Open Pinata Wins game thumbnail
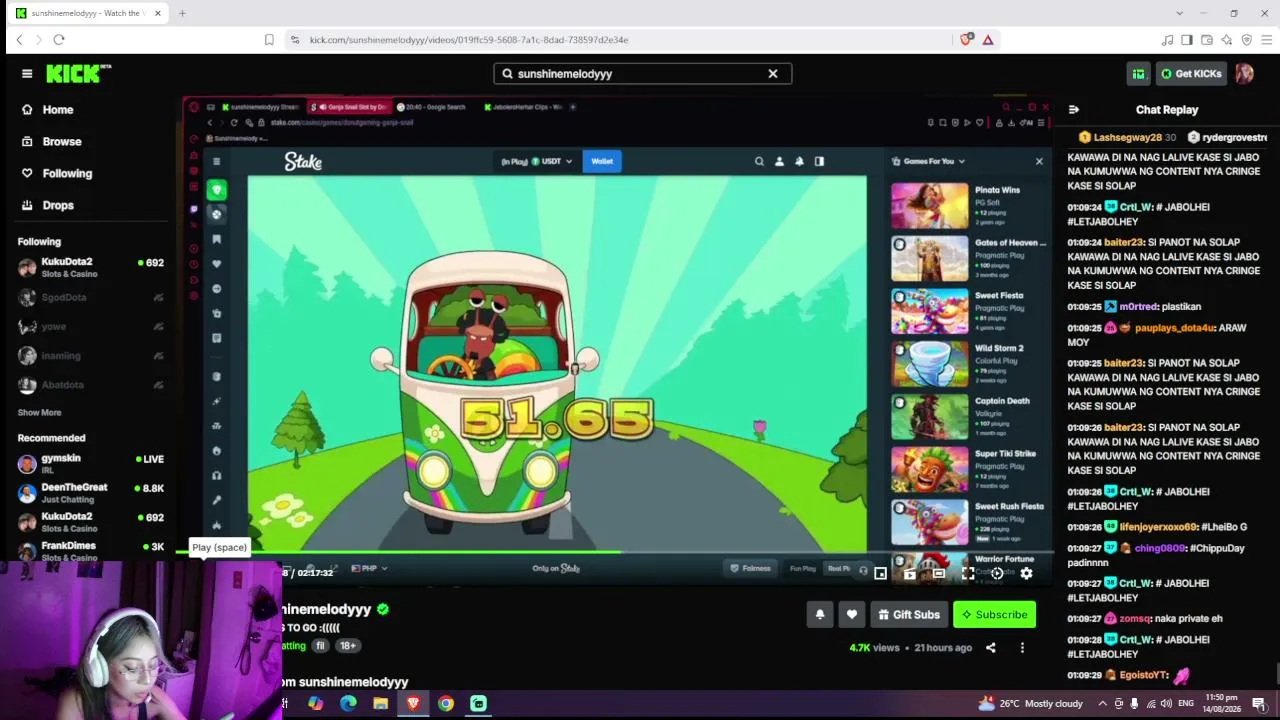Viewport: 1280px width, 720px height. 930,206
